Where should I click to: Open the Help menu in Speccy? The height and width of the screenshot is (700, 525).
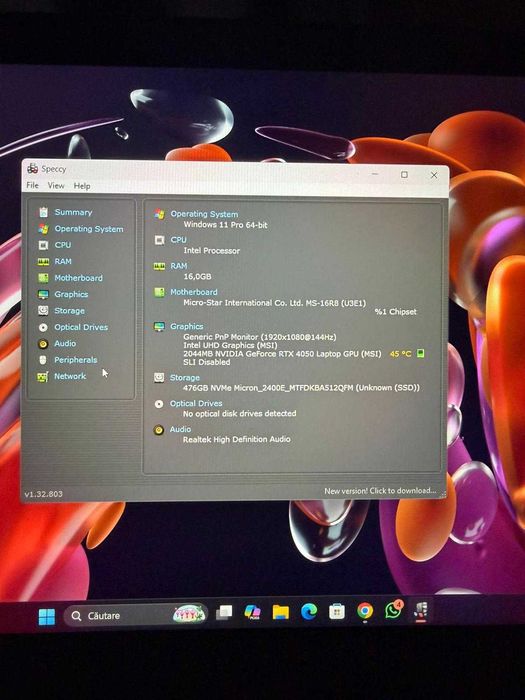pos(82,186)
